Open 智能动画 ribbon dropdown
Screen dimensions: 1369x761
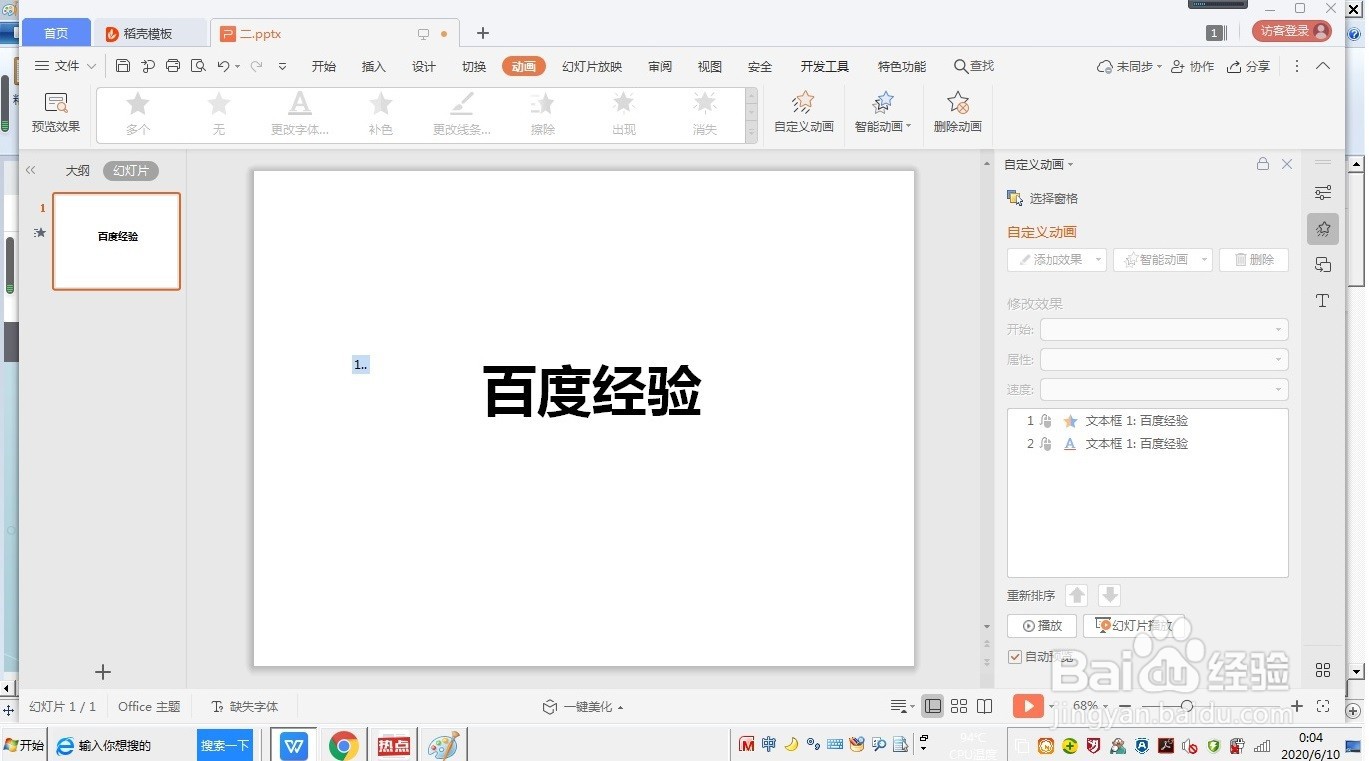point(883,113)
